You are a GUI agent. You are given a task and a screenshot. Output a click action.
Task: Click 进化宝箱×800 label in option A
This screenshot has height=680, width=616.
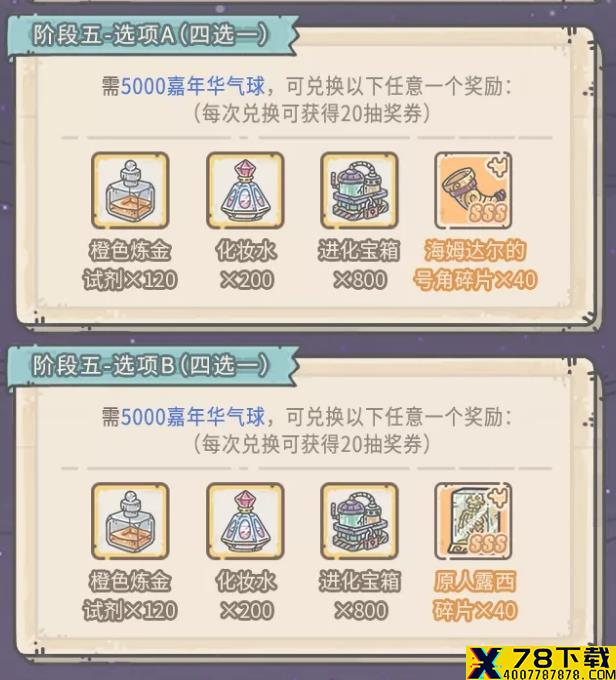(x=359, y=265)
